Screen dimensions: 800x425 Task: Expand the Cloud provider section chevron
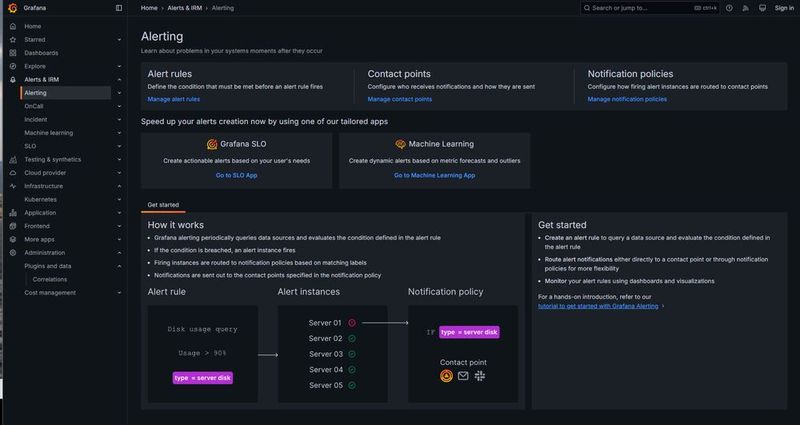119,173
